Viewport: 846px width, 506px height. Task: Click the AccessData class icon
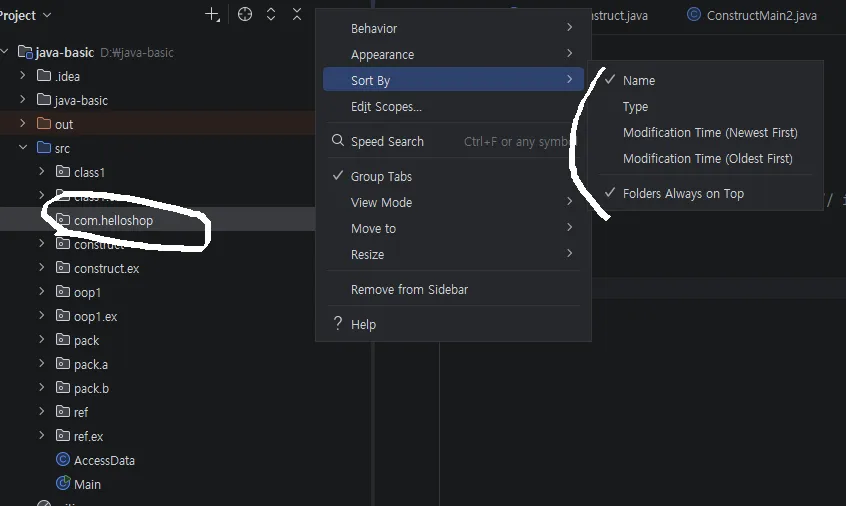(x=63, y=460)
